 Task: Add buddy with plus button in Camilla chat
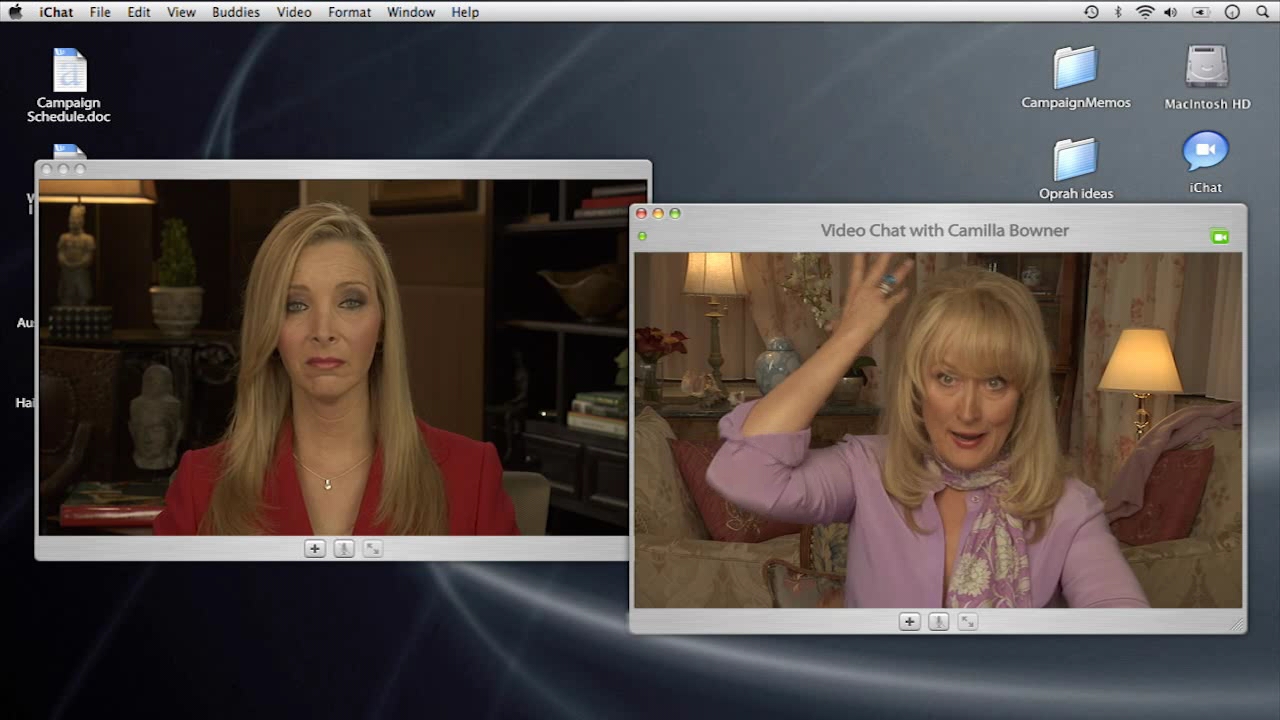pyautogui.click(x=909, y=622)
